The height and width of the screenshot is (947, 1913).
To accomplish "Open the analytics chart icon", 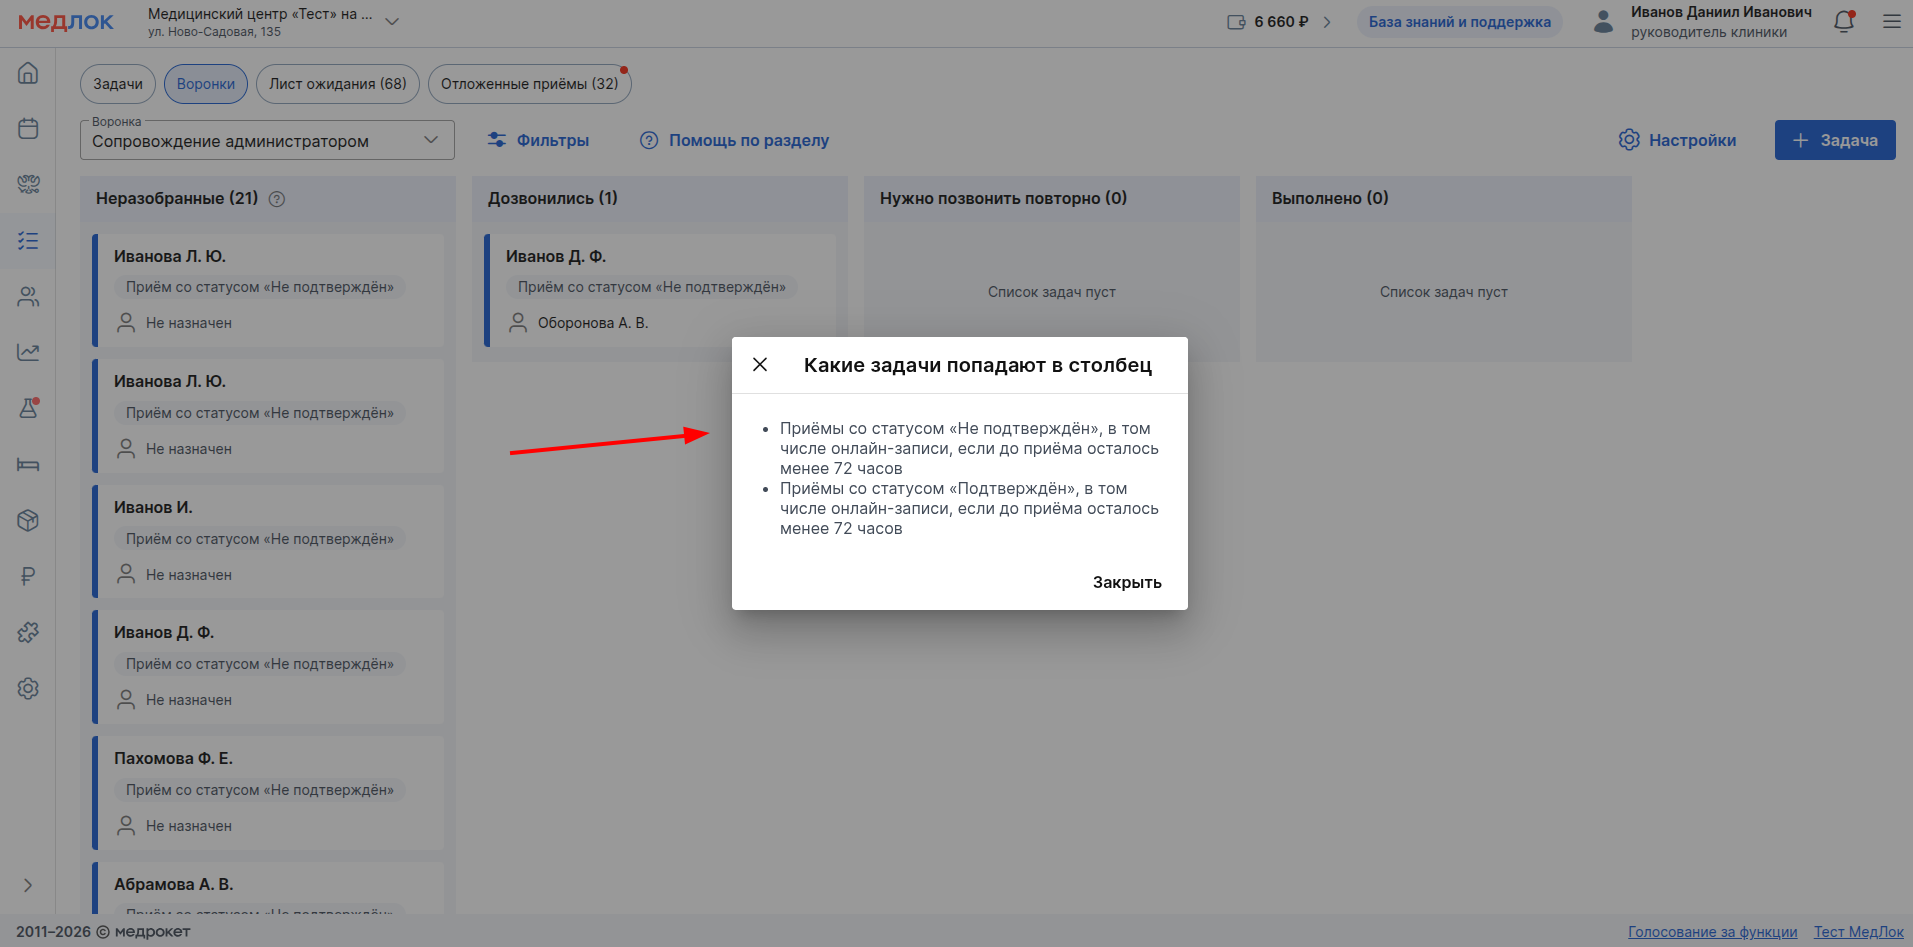I will [x=28, y=352].
